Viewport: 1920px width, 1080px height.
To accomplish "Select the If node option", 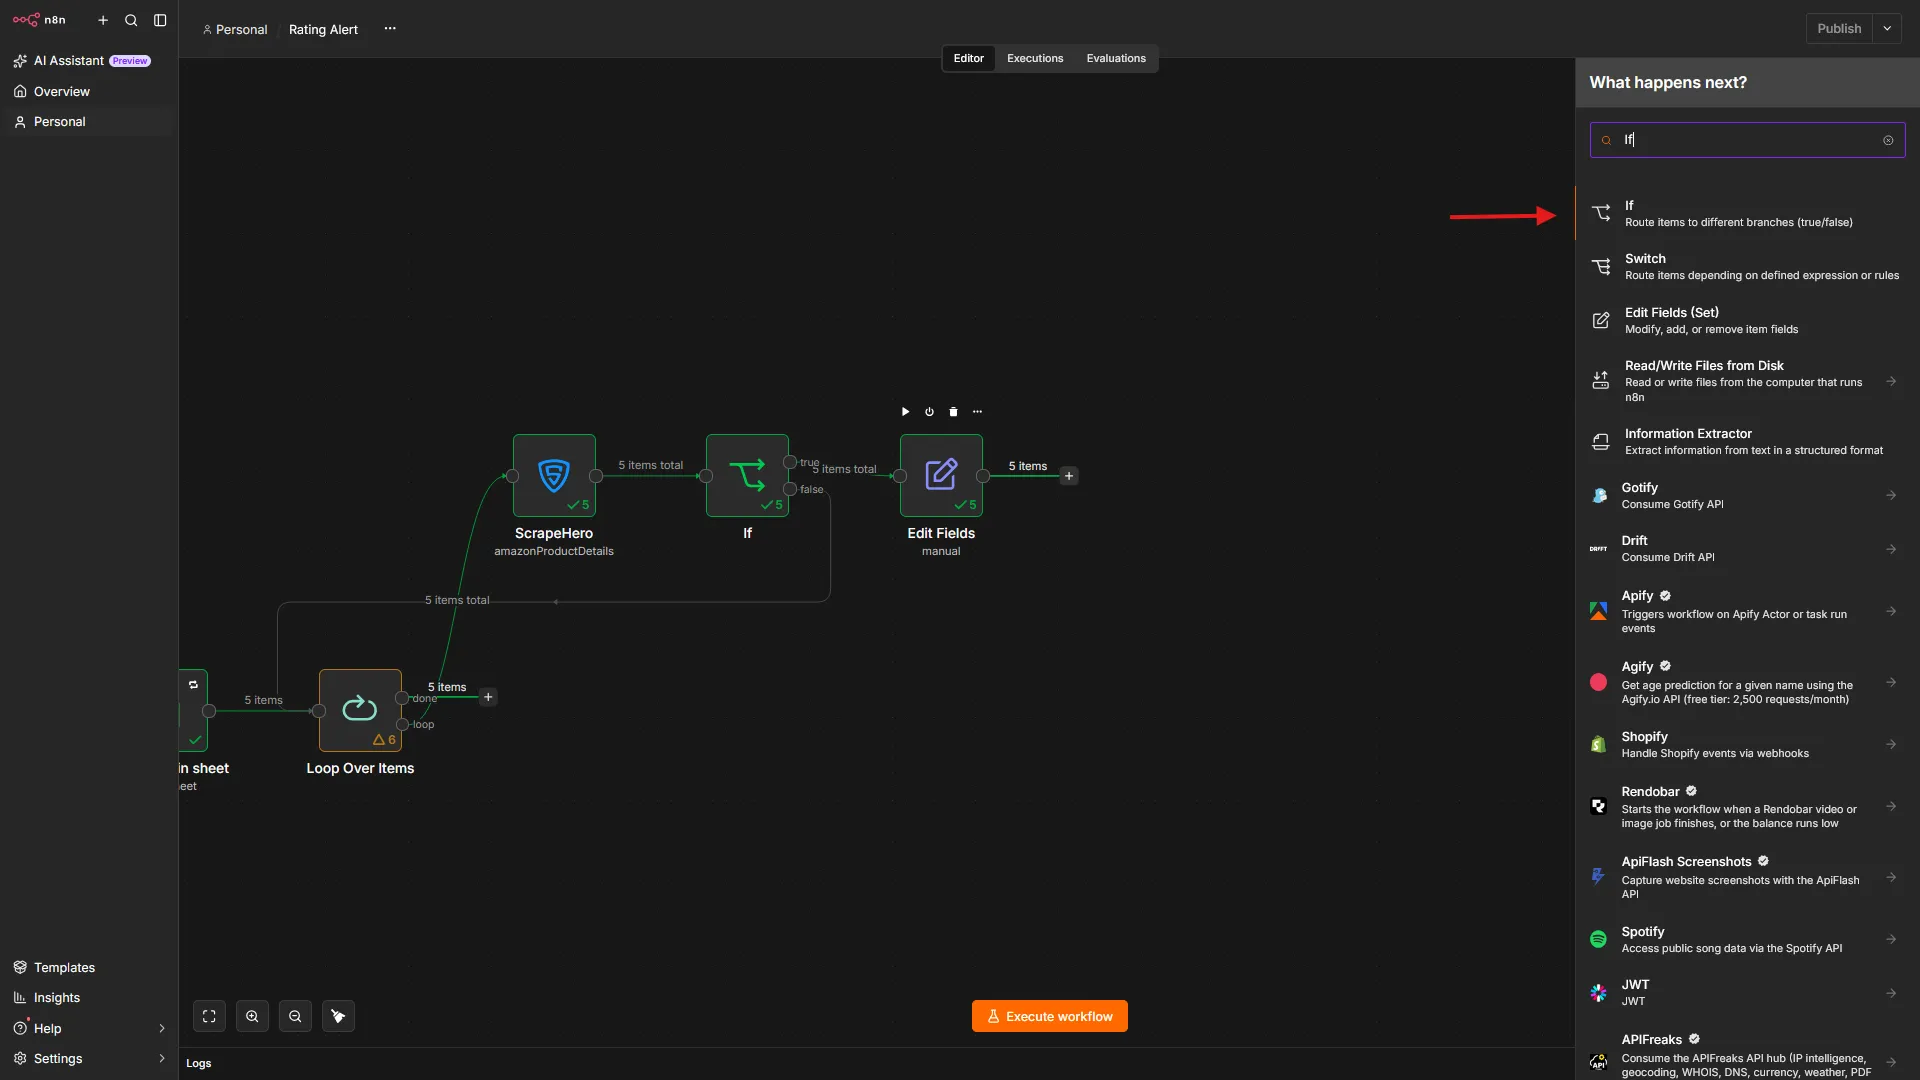I will (x=1747, y=213).
